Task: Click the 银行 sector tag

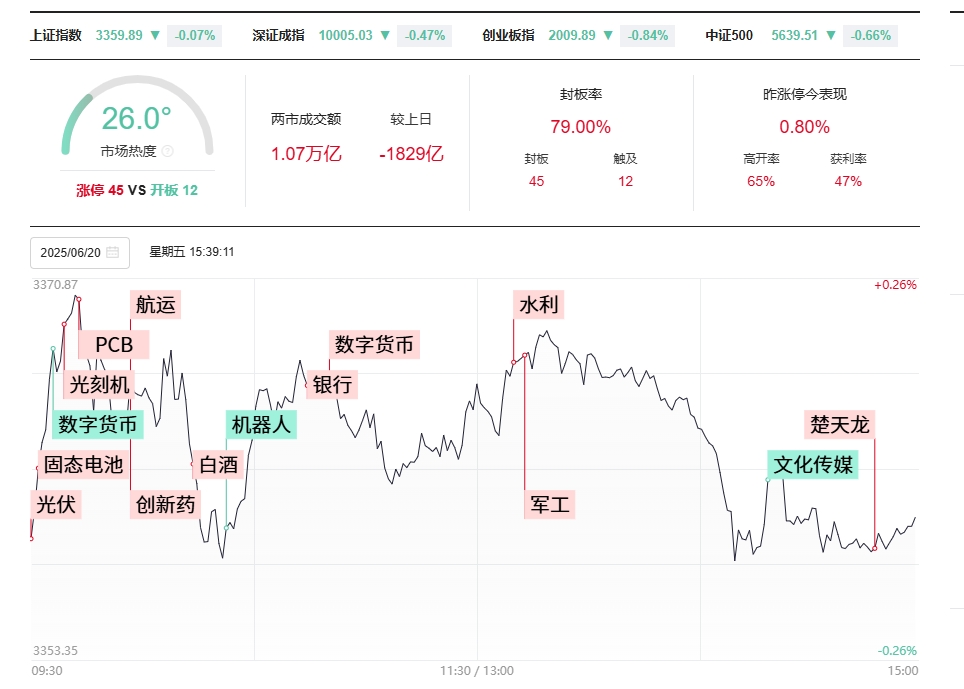Action: pos(332,385)
